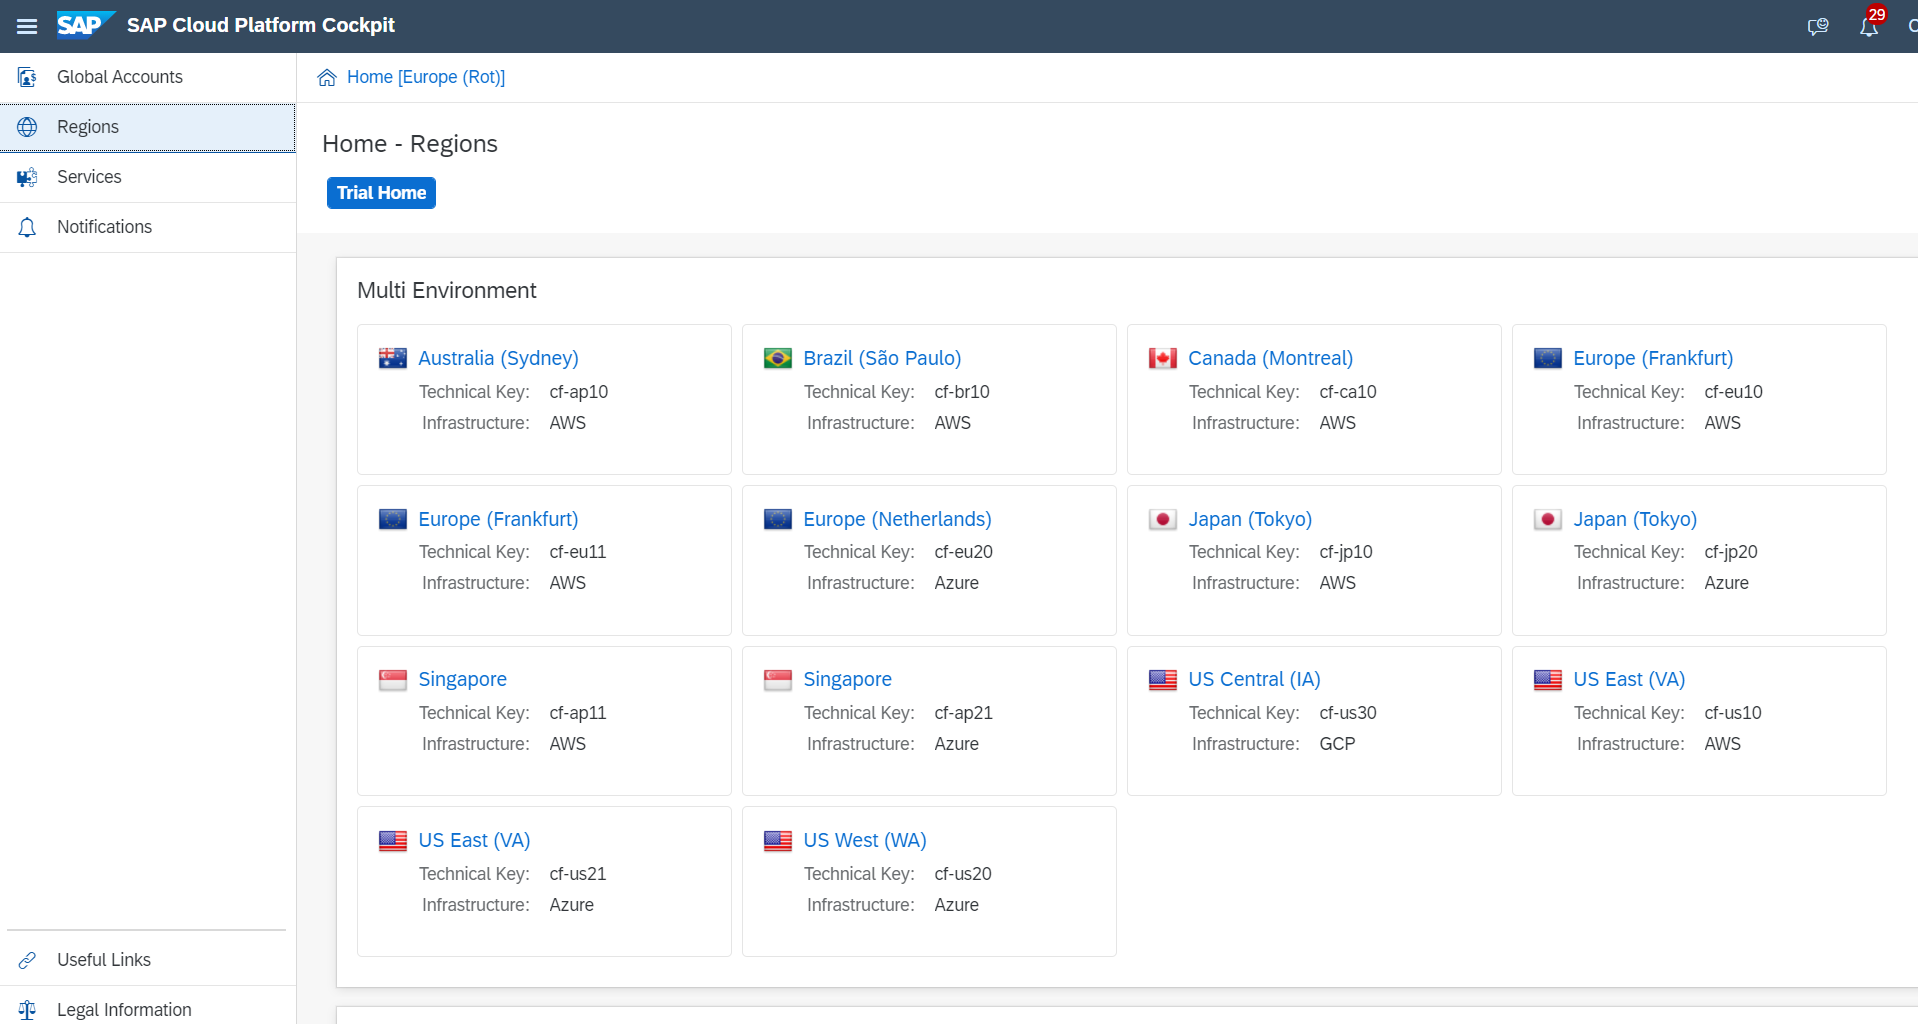The height and width of the screenshot is (1024, 1918).
Task: Open the US Central (IA) region link
Action: pos(1254,679)
